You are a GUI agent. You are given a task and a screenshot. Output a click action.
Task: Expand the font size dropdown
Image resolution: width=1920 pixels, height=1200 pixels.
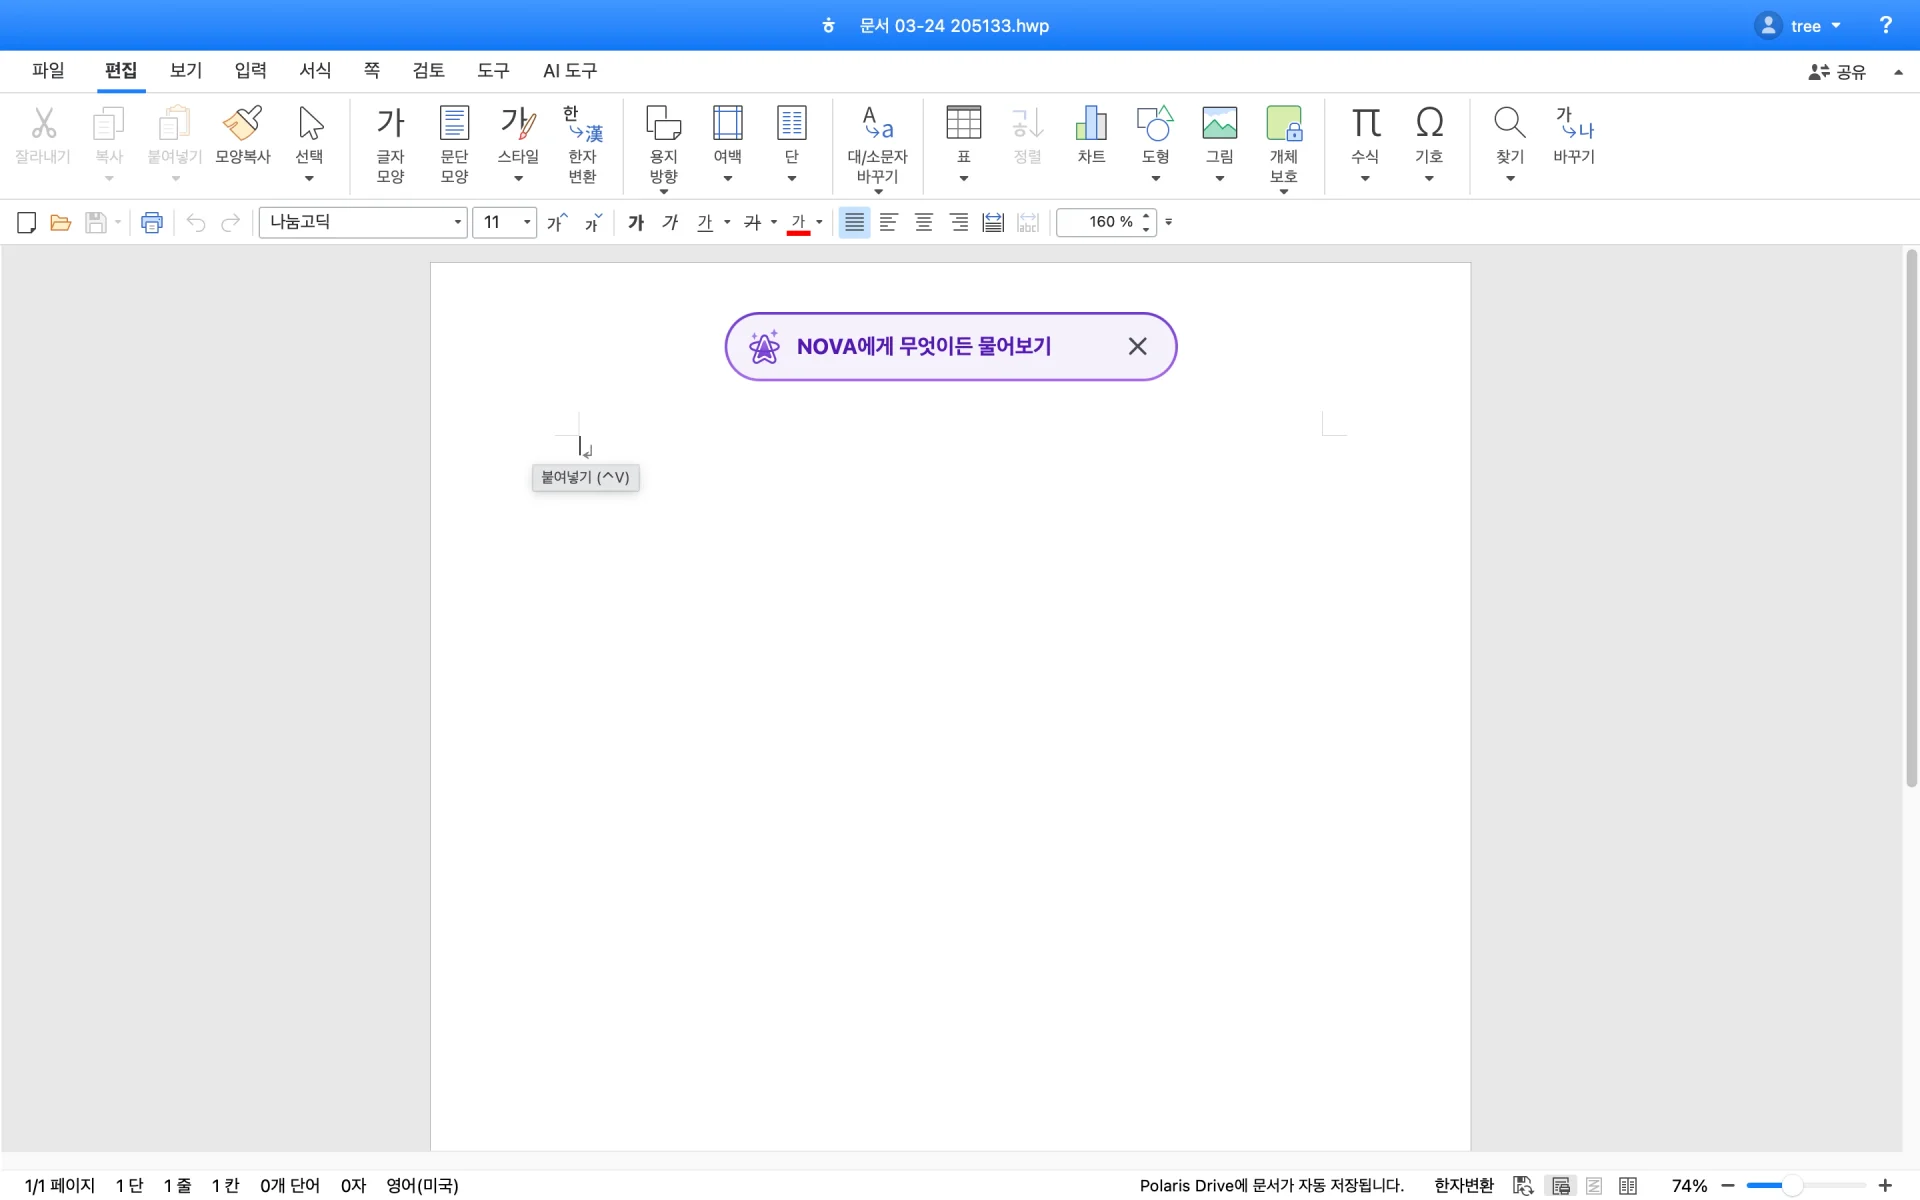526,222
